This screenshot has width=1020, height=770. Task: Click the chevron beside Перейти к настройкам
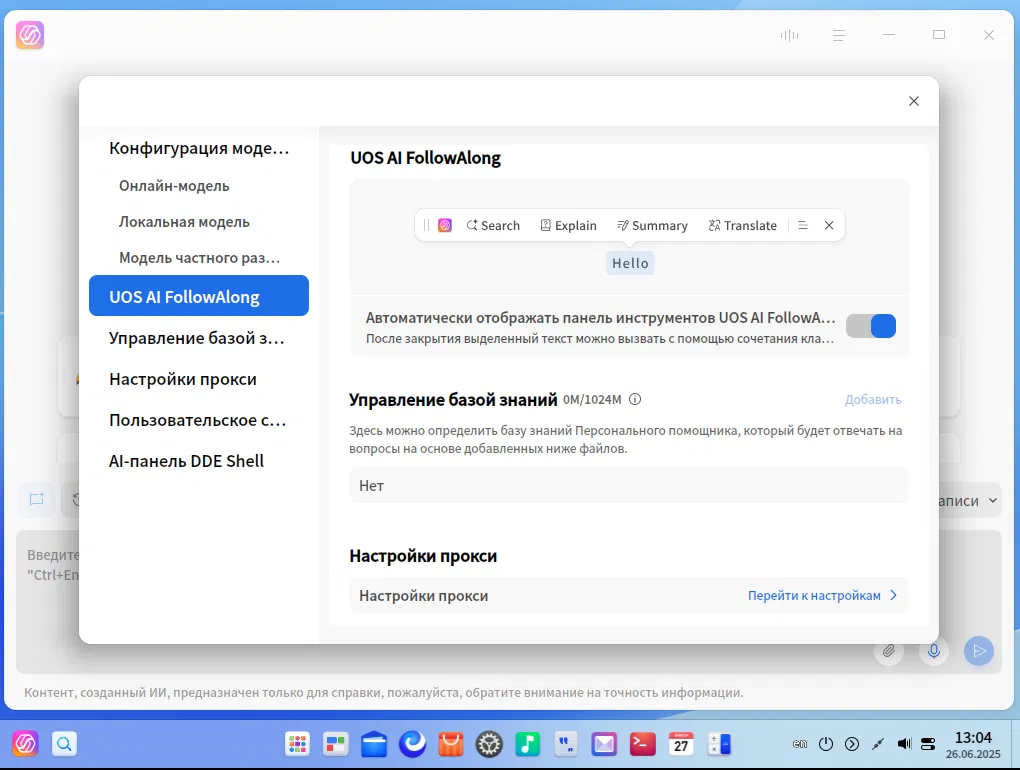(x=893, y=595)
